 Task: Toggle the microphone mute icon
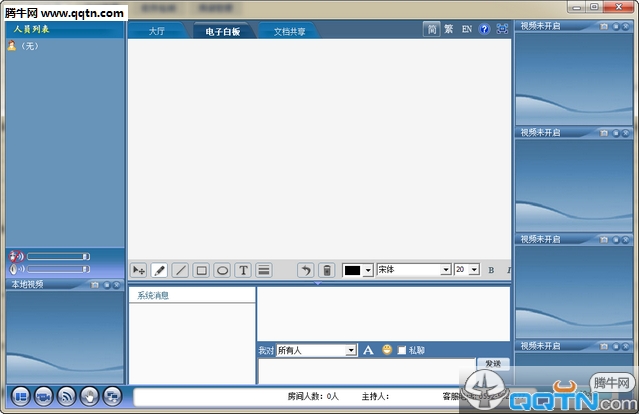click(x=16, y=268)
